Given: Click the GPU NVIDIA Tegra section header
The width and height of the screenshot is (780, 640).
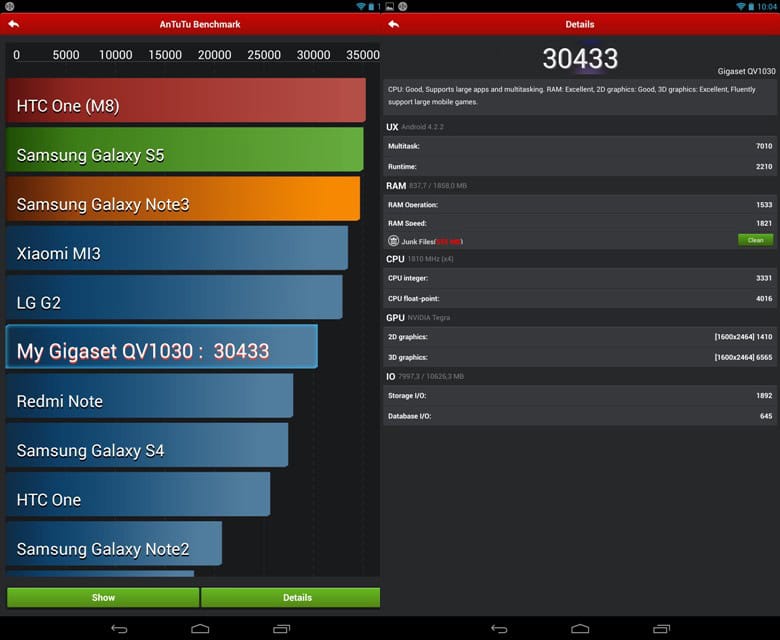Looking at the screenshot, I should pos(418,318).
